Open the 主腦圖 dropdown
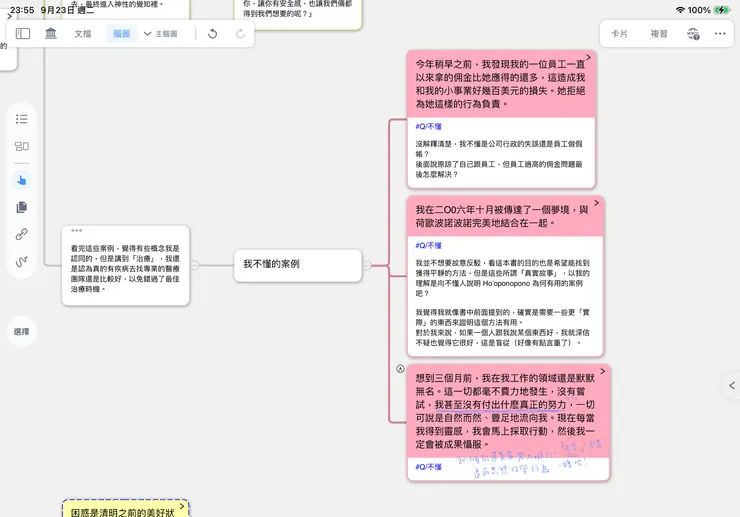The height and width of the screenshot is (517, 740). (160, 34)
